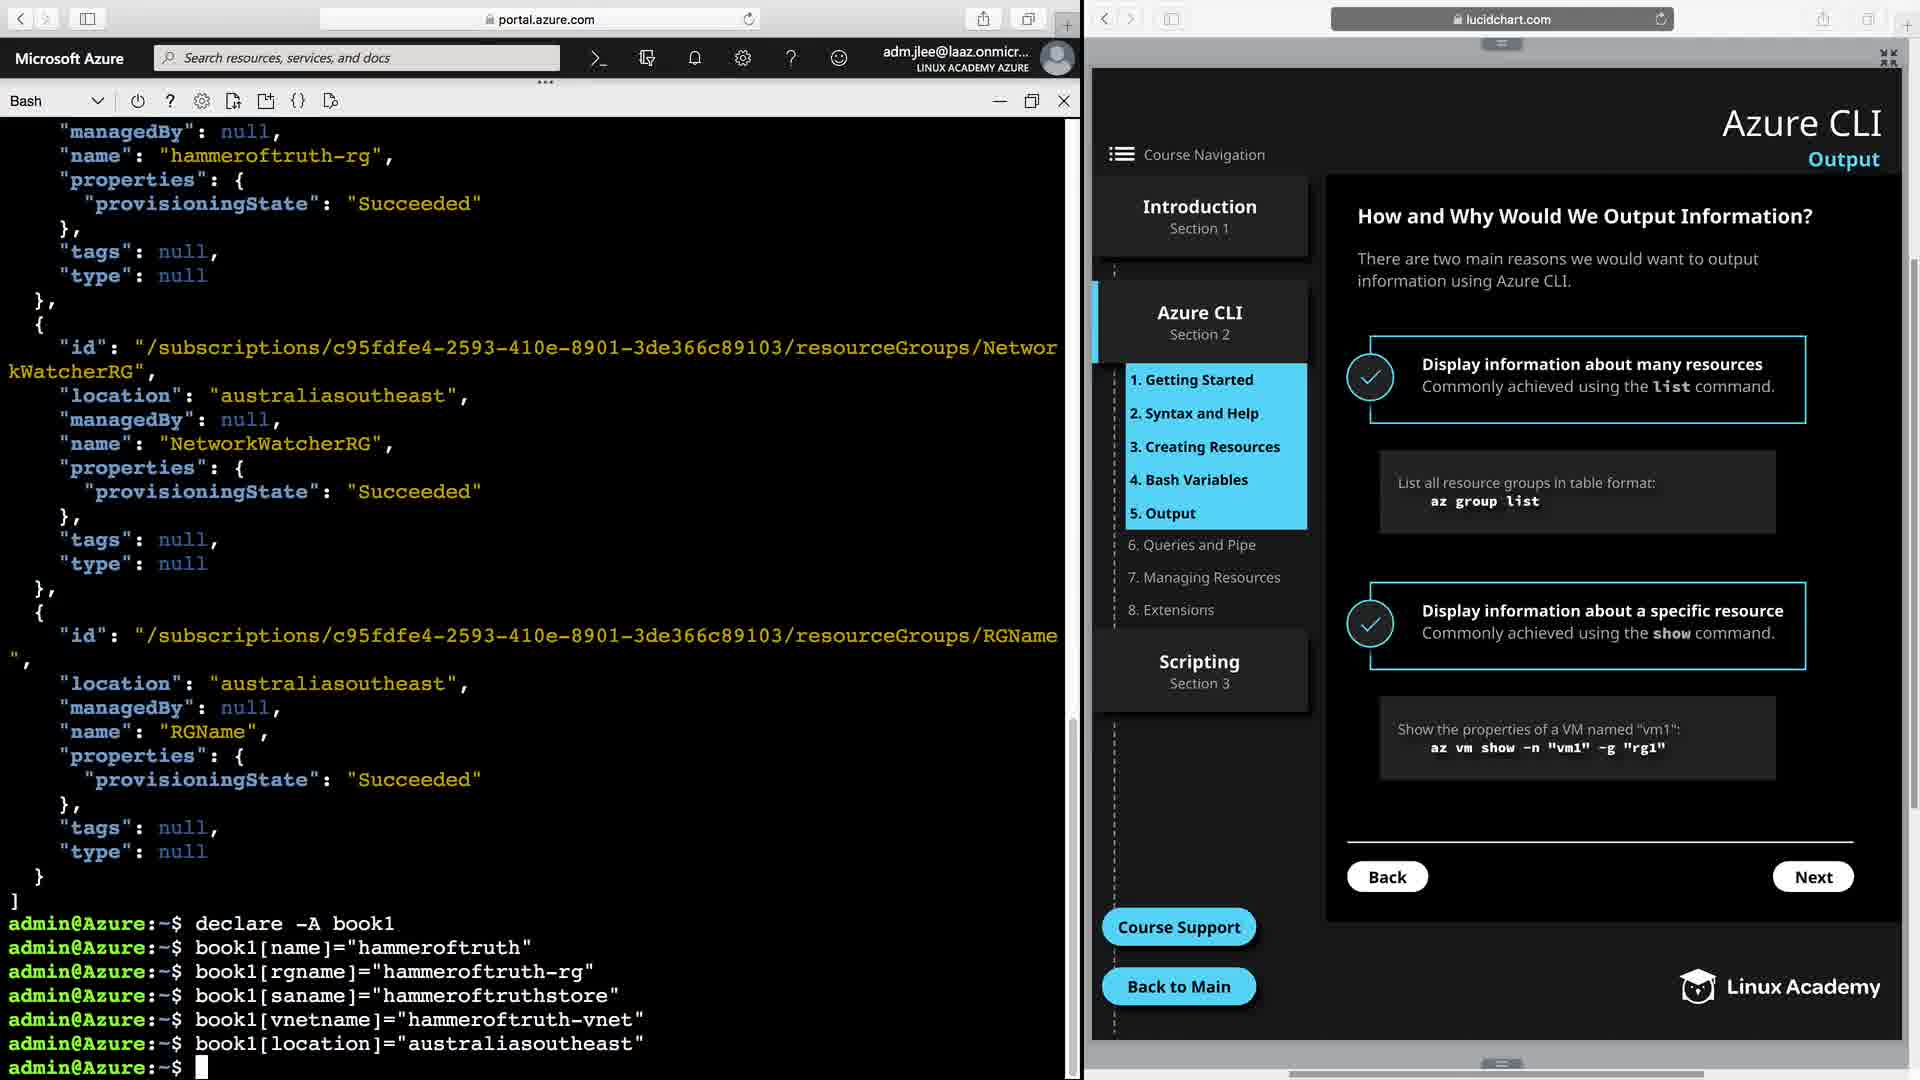Expand the Scripting Section 3 panel
This screenshot has height=1080, width=1920.
(1199, 671)
